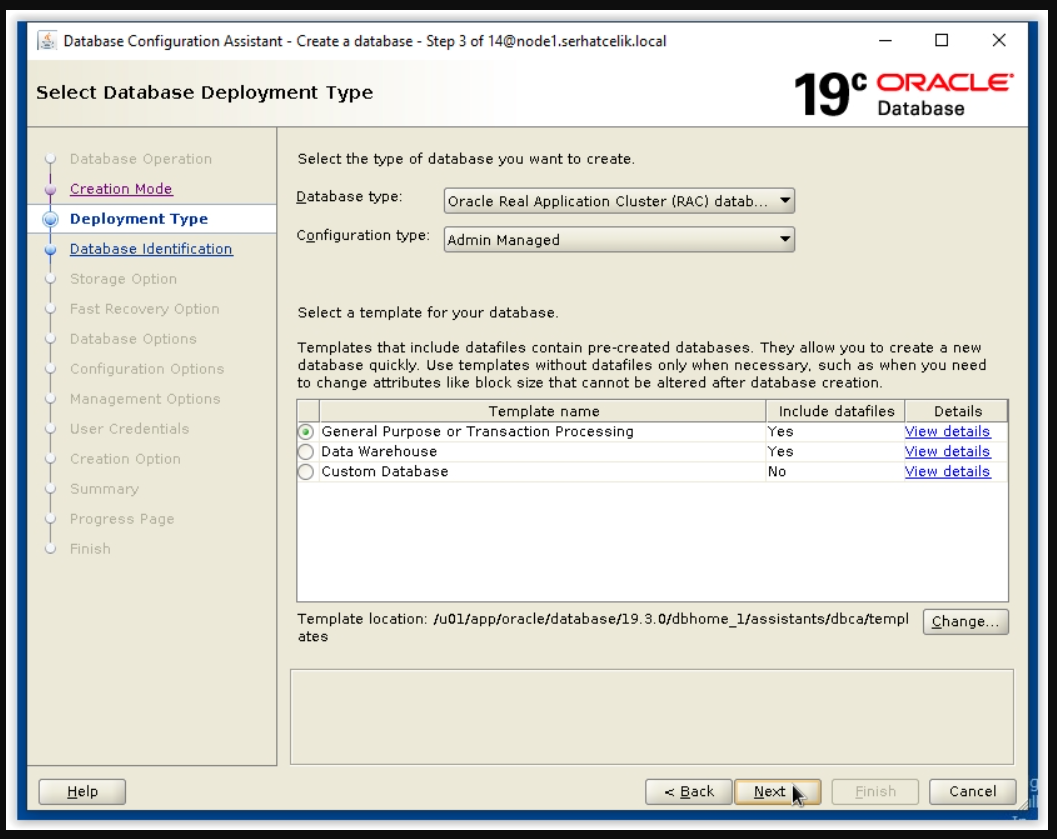1057x839 pixels.
Task: Click the Management Options step label
Action: (145, 398)
